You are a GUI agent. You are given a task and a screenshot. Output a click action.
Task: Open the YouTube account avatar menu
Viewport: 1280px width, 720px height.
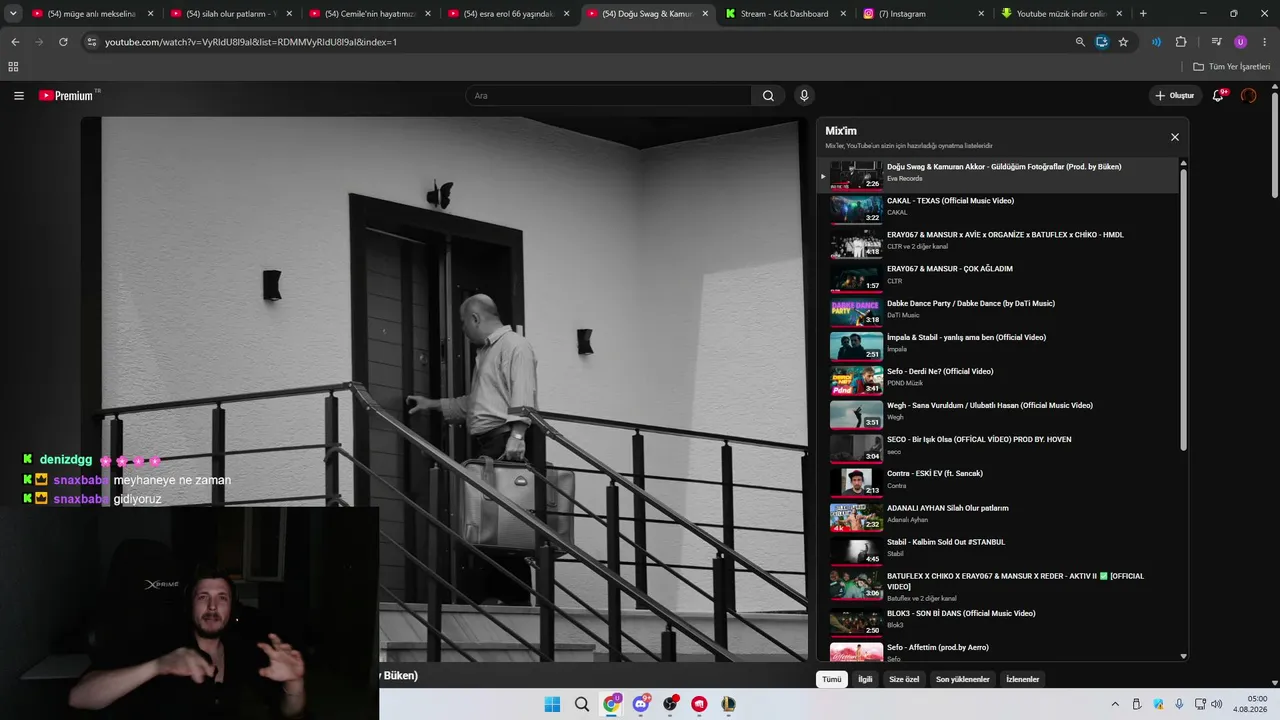[x=1248, y=96]
